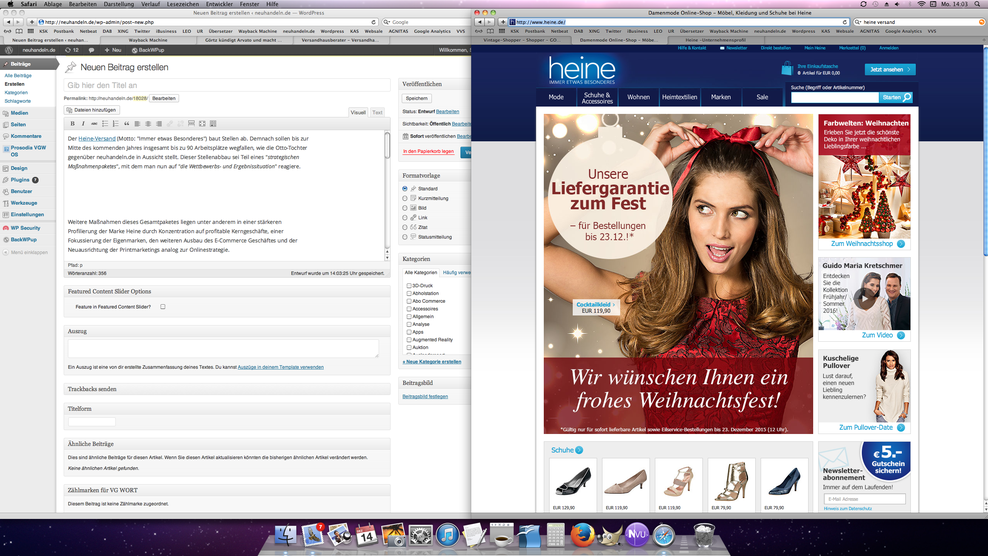Apply bold formatting in WordPress editor
This screenshot has height=556, width=988.
point(72,124)
